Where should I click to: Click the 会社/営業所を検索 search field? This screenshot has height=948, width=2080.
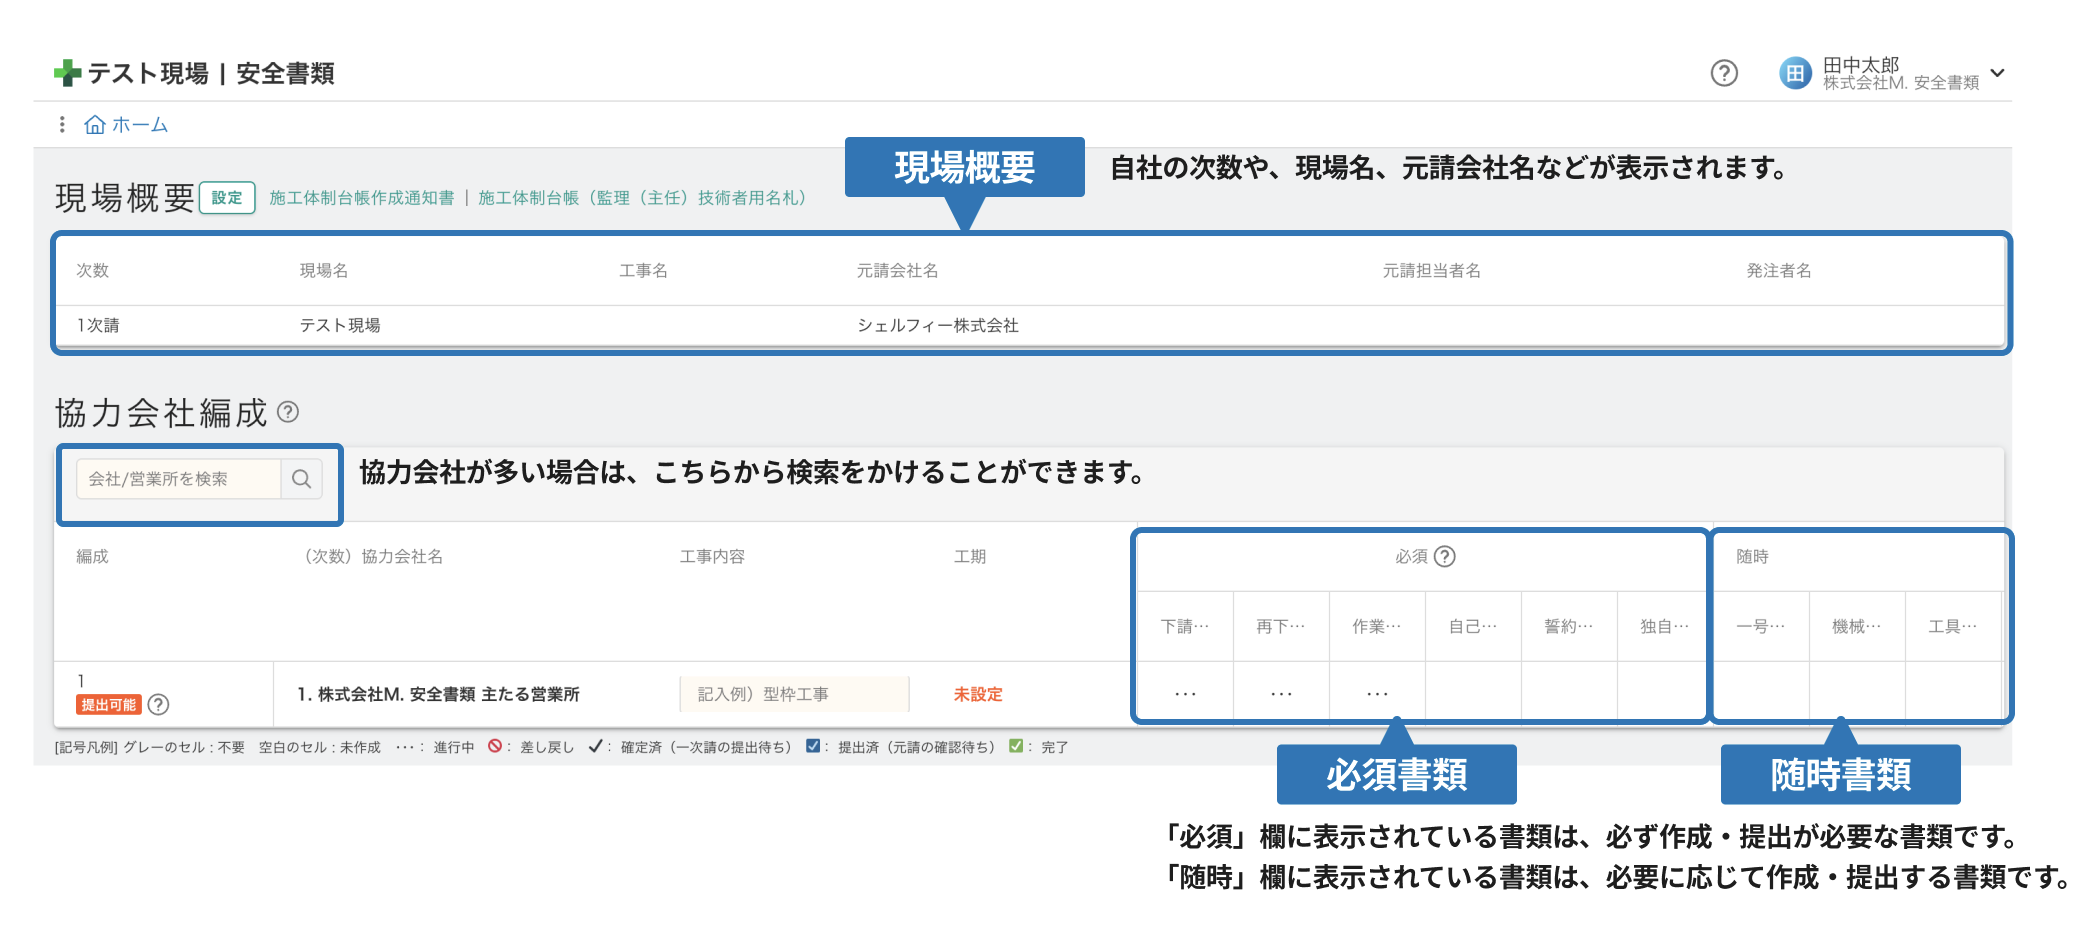click(180, 479)
